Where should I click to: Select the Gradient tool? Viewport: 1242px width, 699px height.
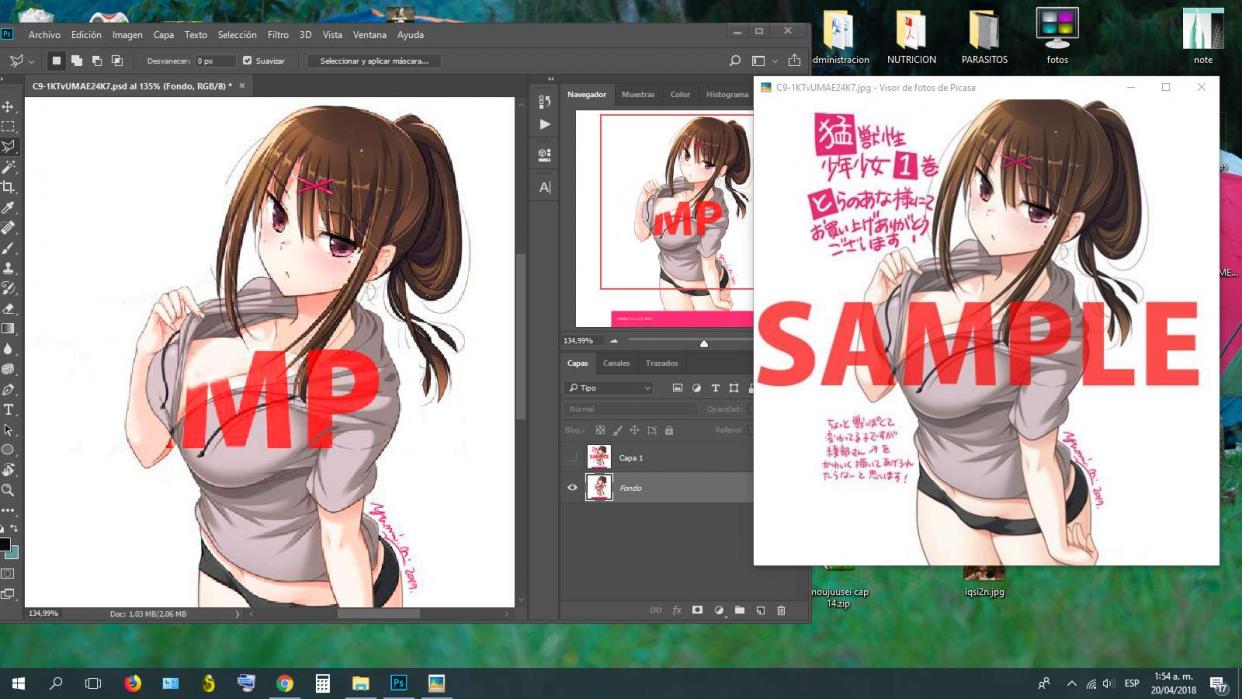click(8, 329)
